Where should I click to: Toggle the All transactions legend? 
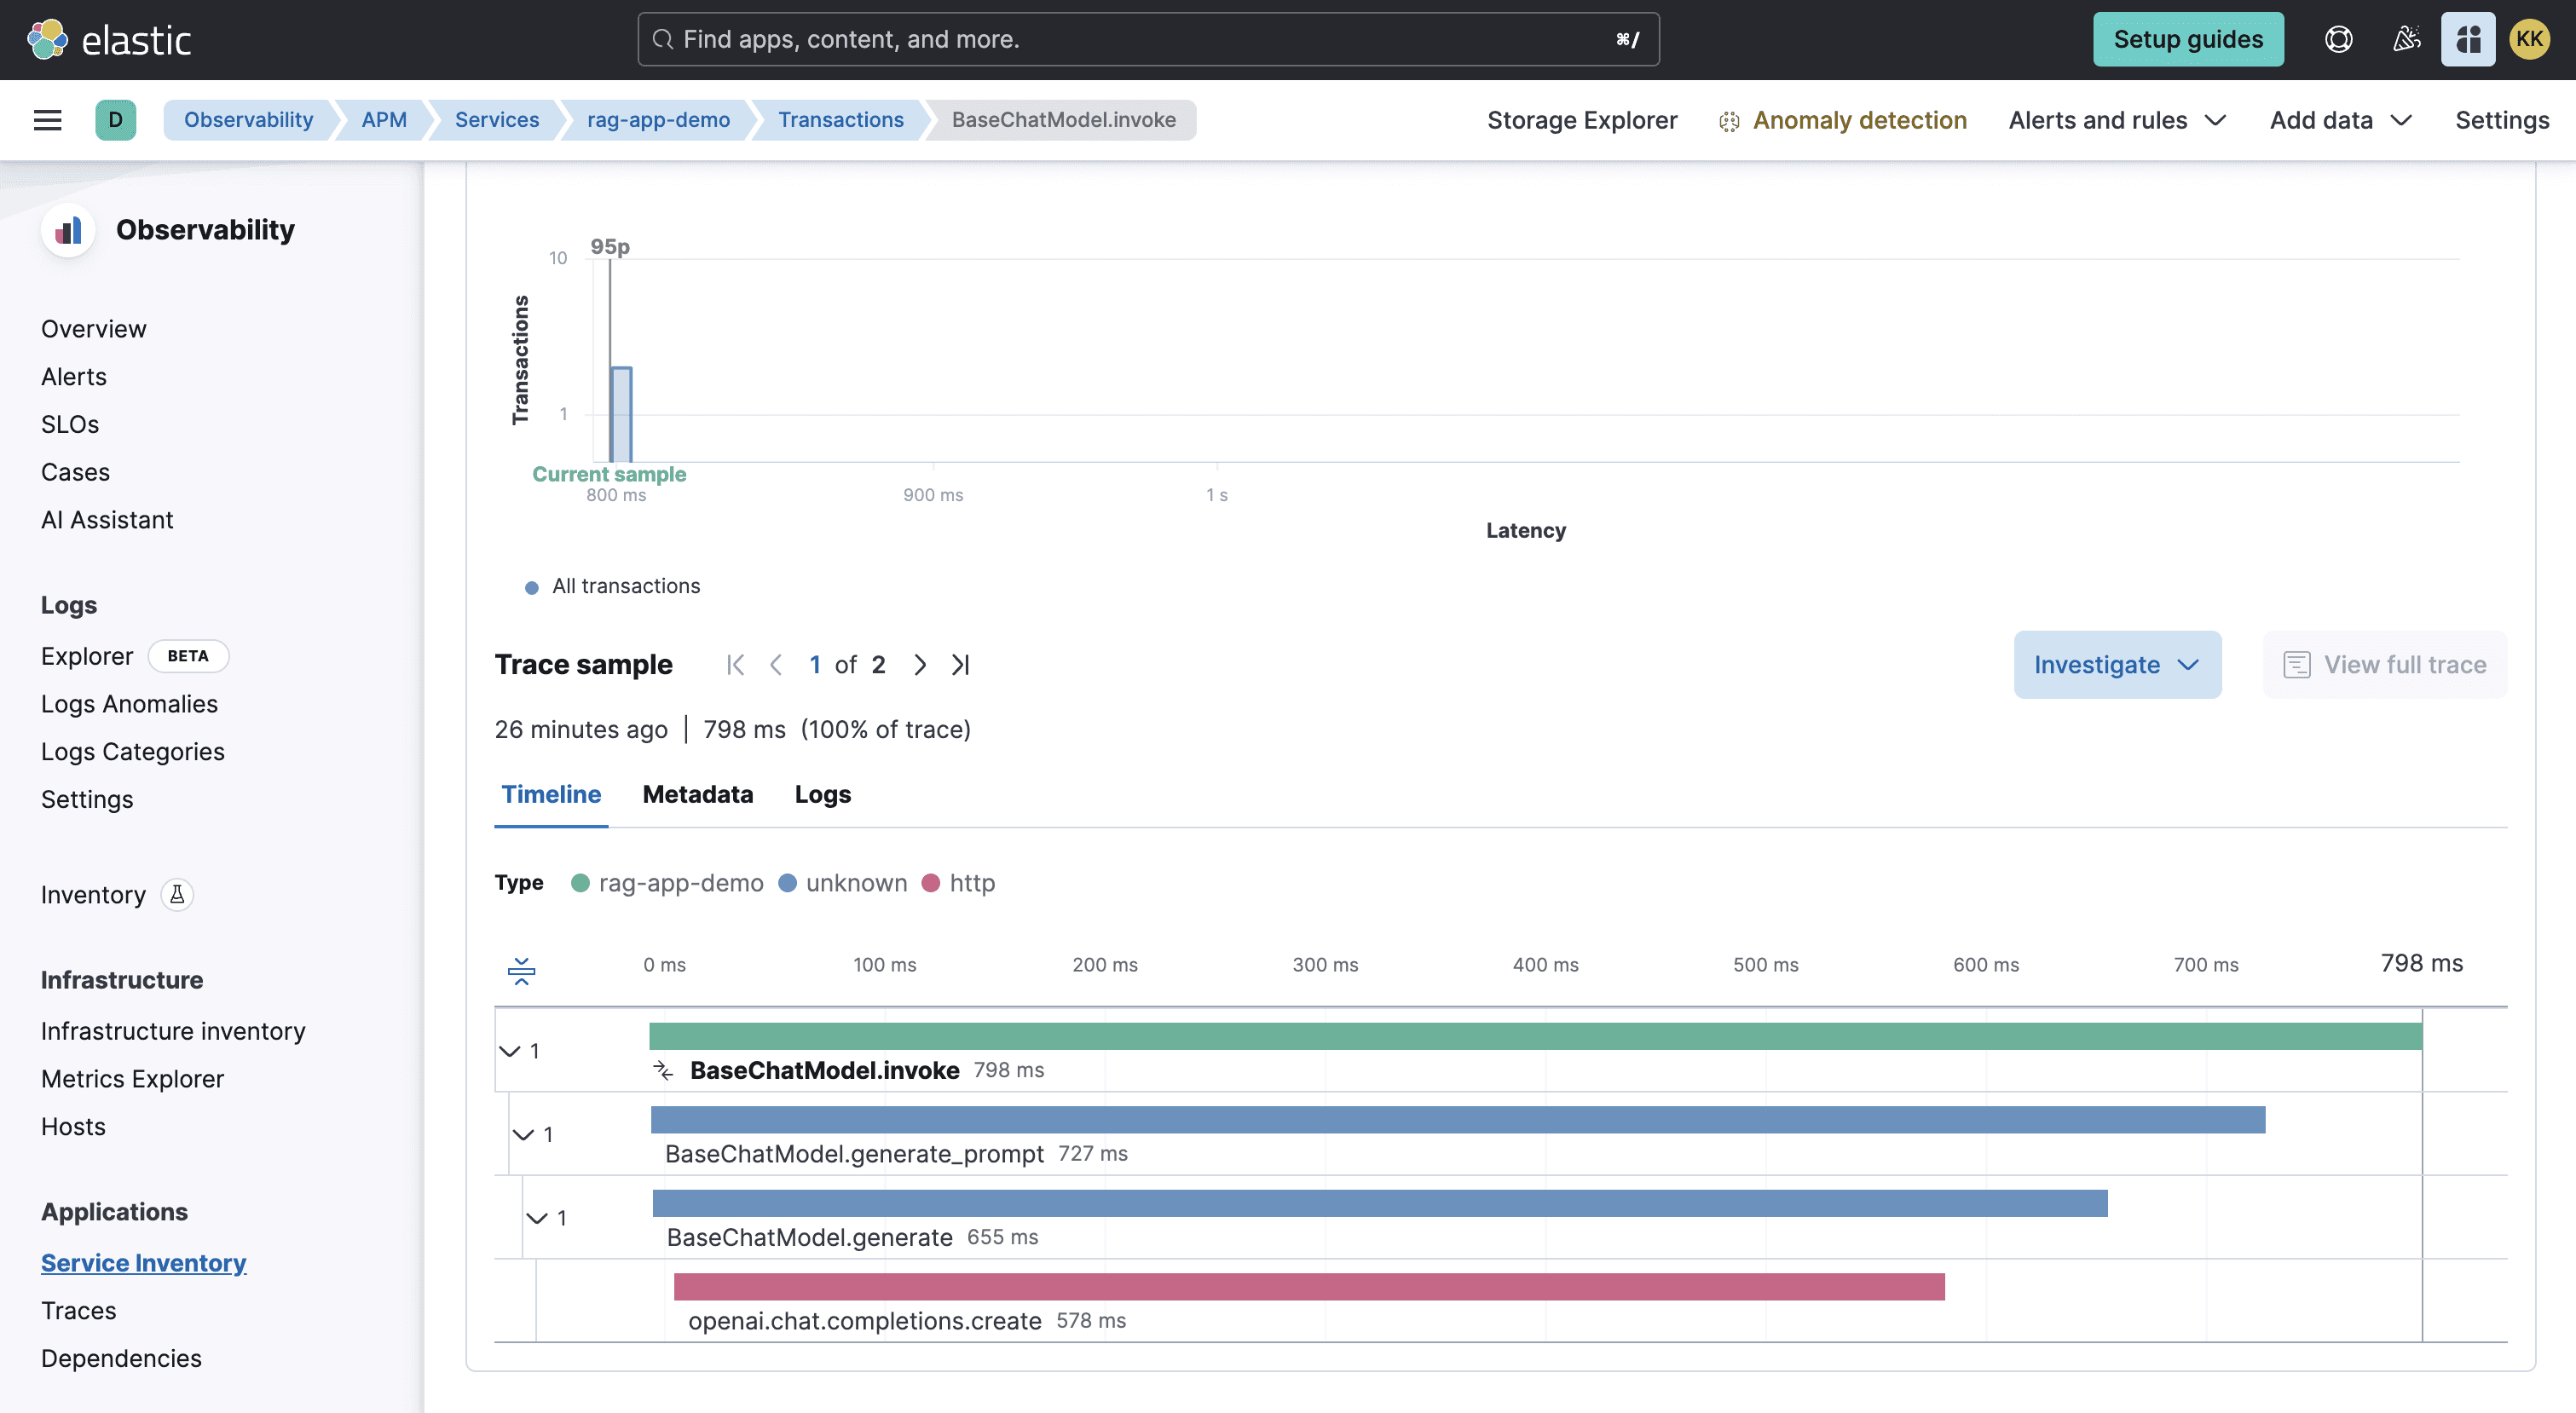click(x=612, y=586)
